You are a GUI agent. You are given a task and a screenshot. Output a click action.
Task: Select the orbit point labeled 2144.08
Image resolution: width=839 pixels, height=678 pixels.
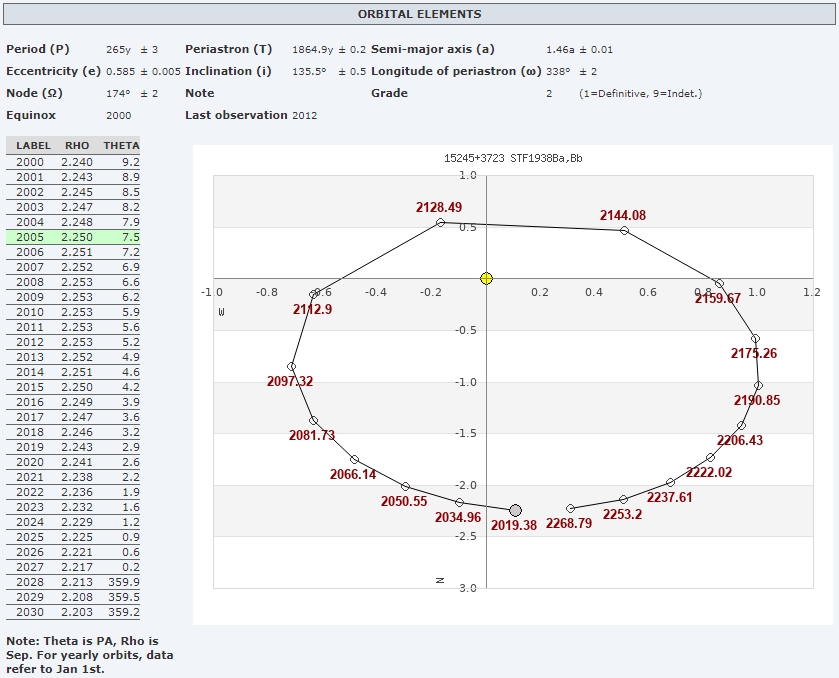pos(624,231)
